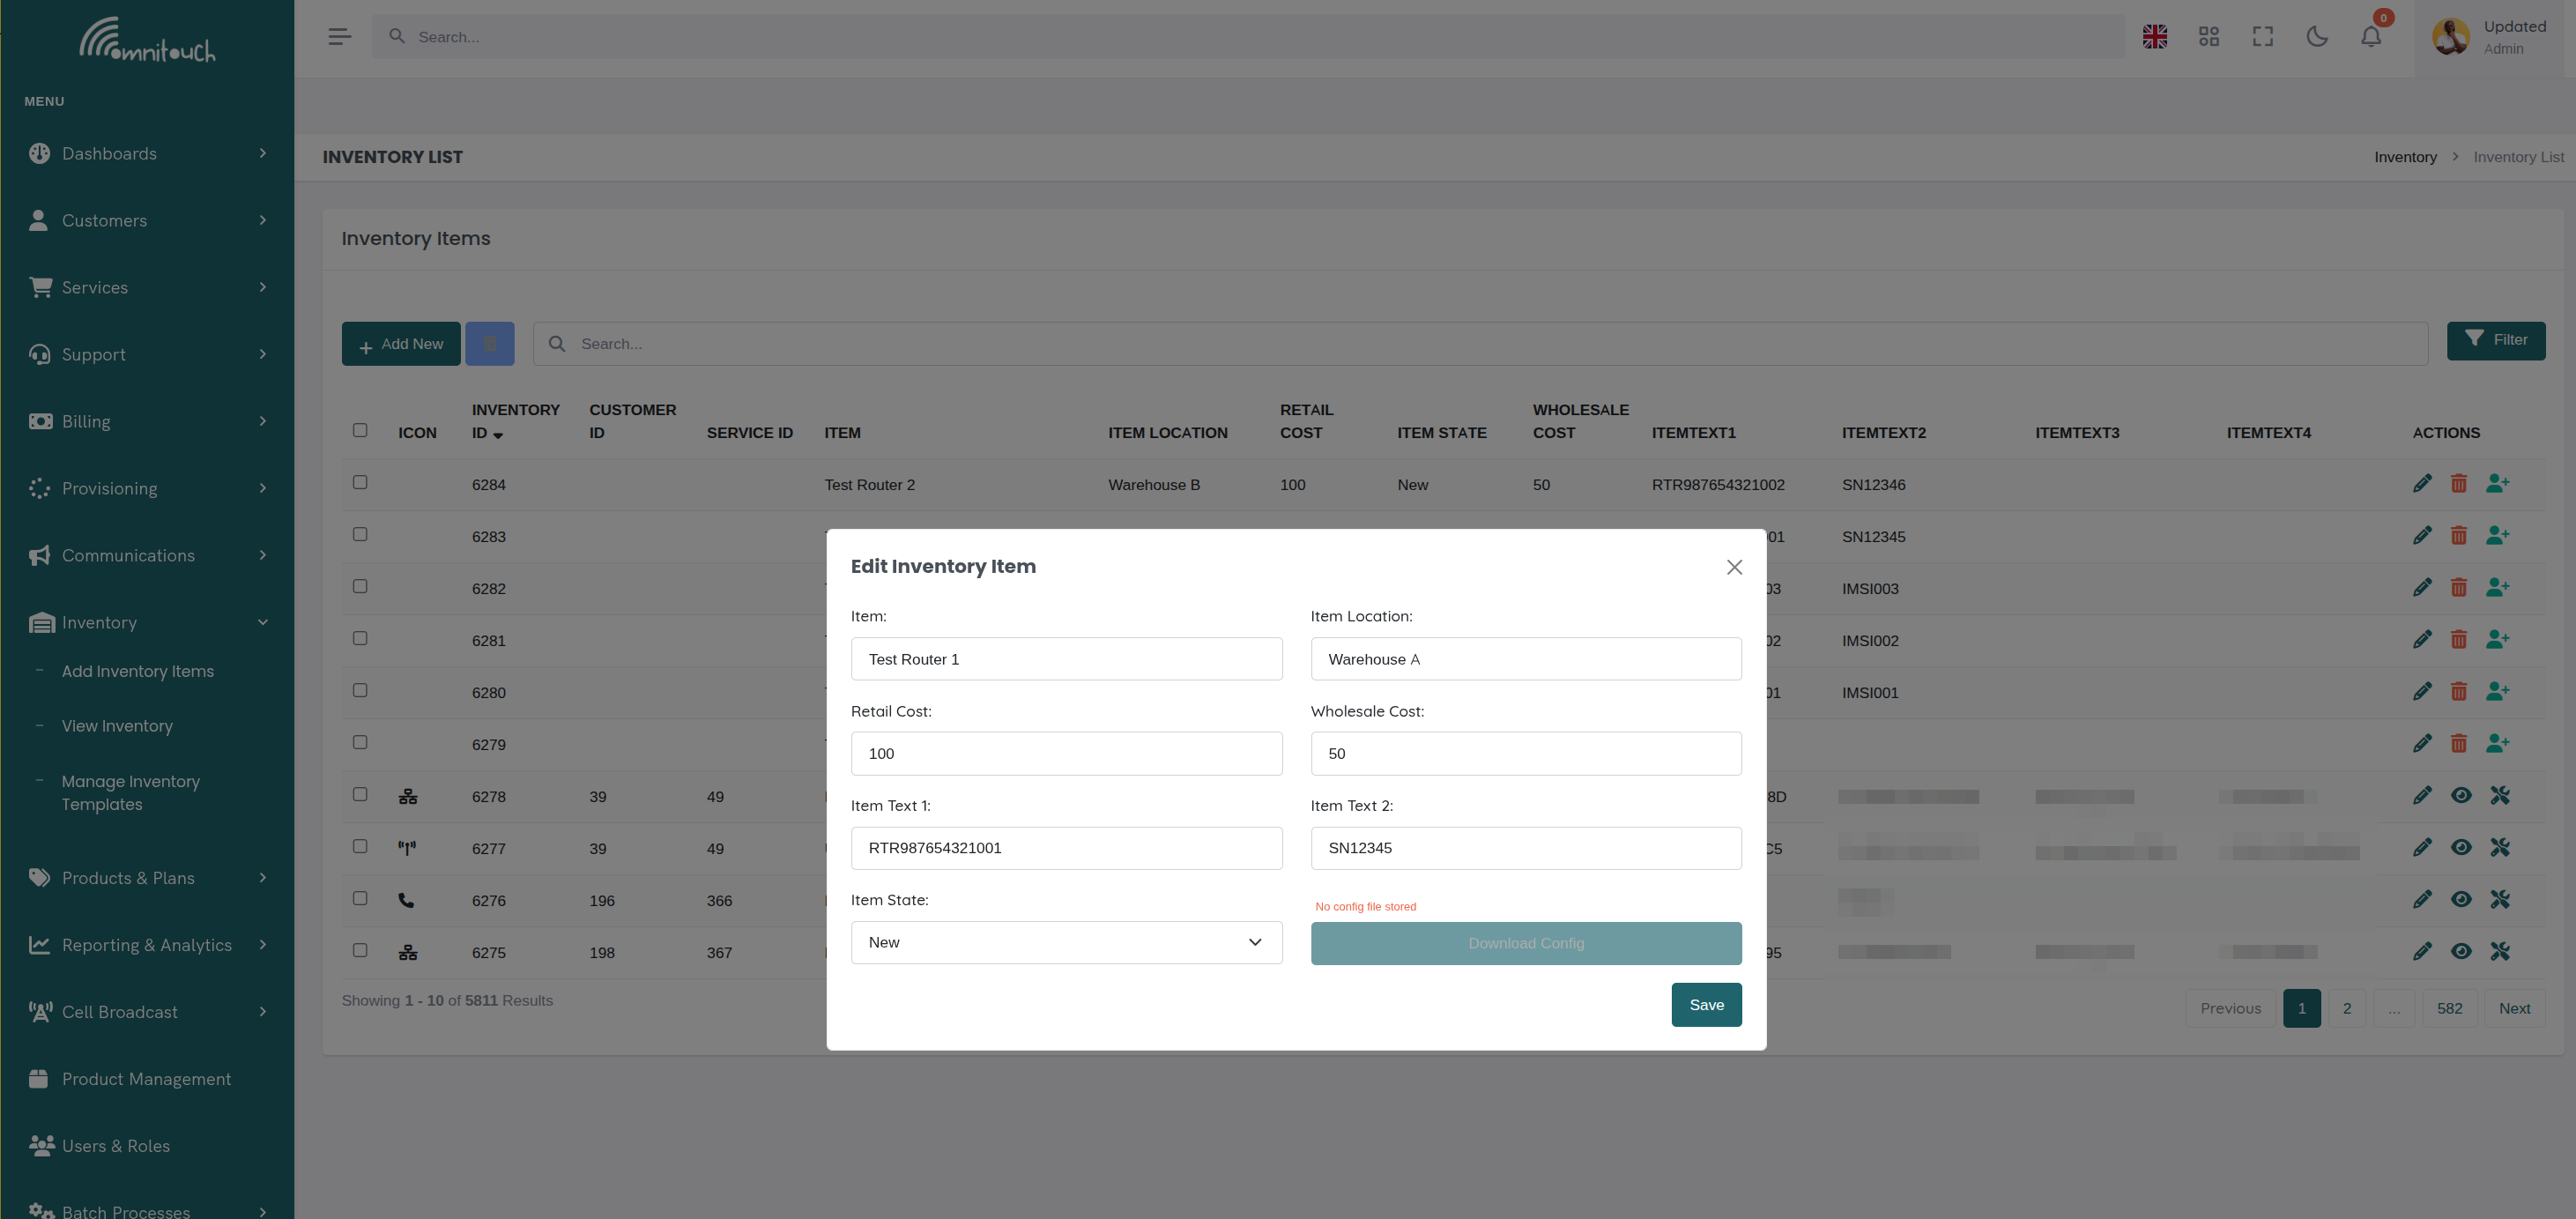Go to Next page of results
The height and width of the screenshot is (1219, 2576).
2513,1008
